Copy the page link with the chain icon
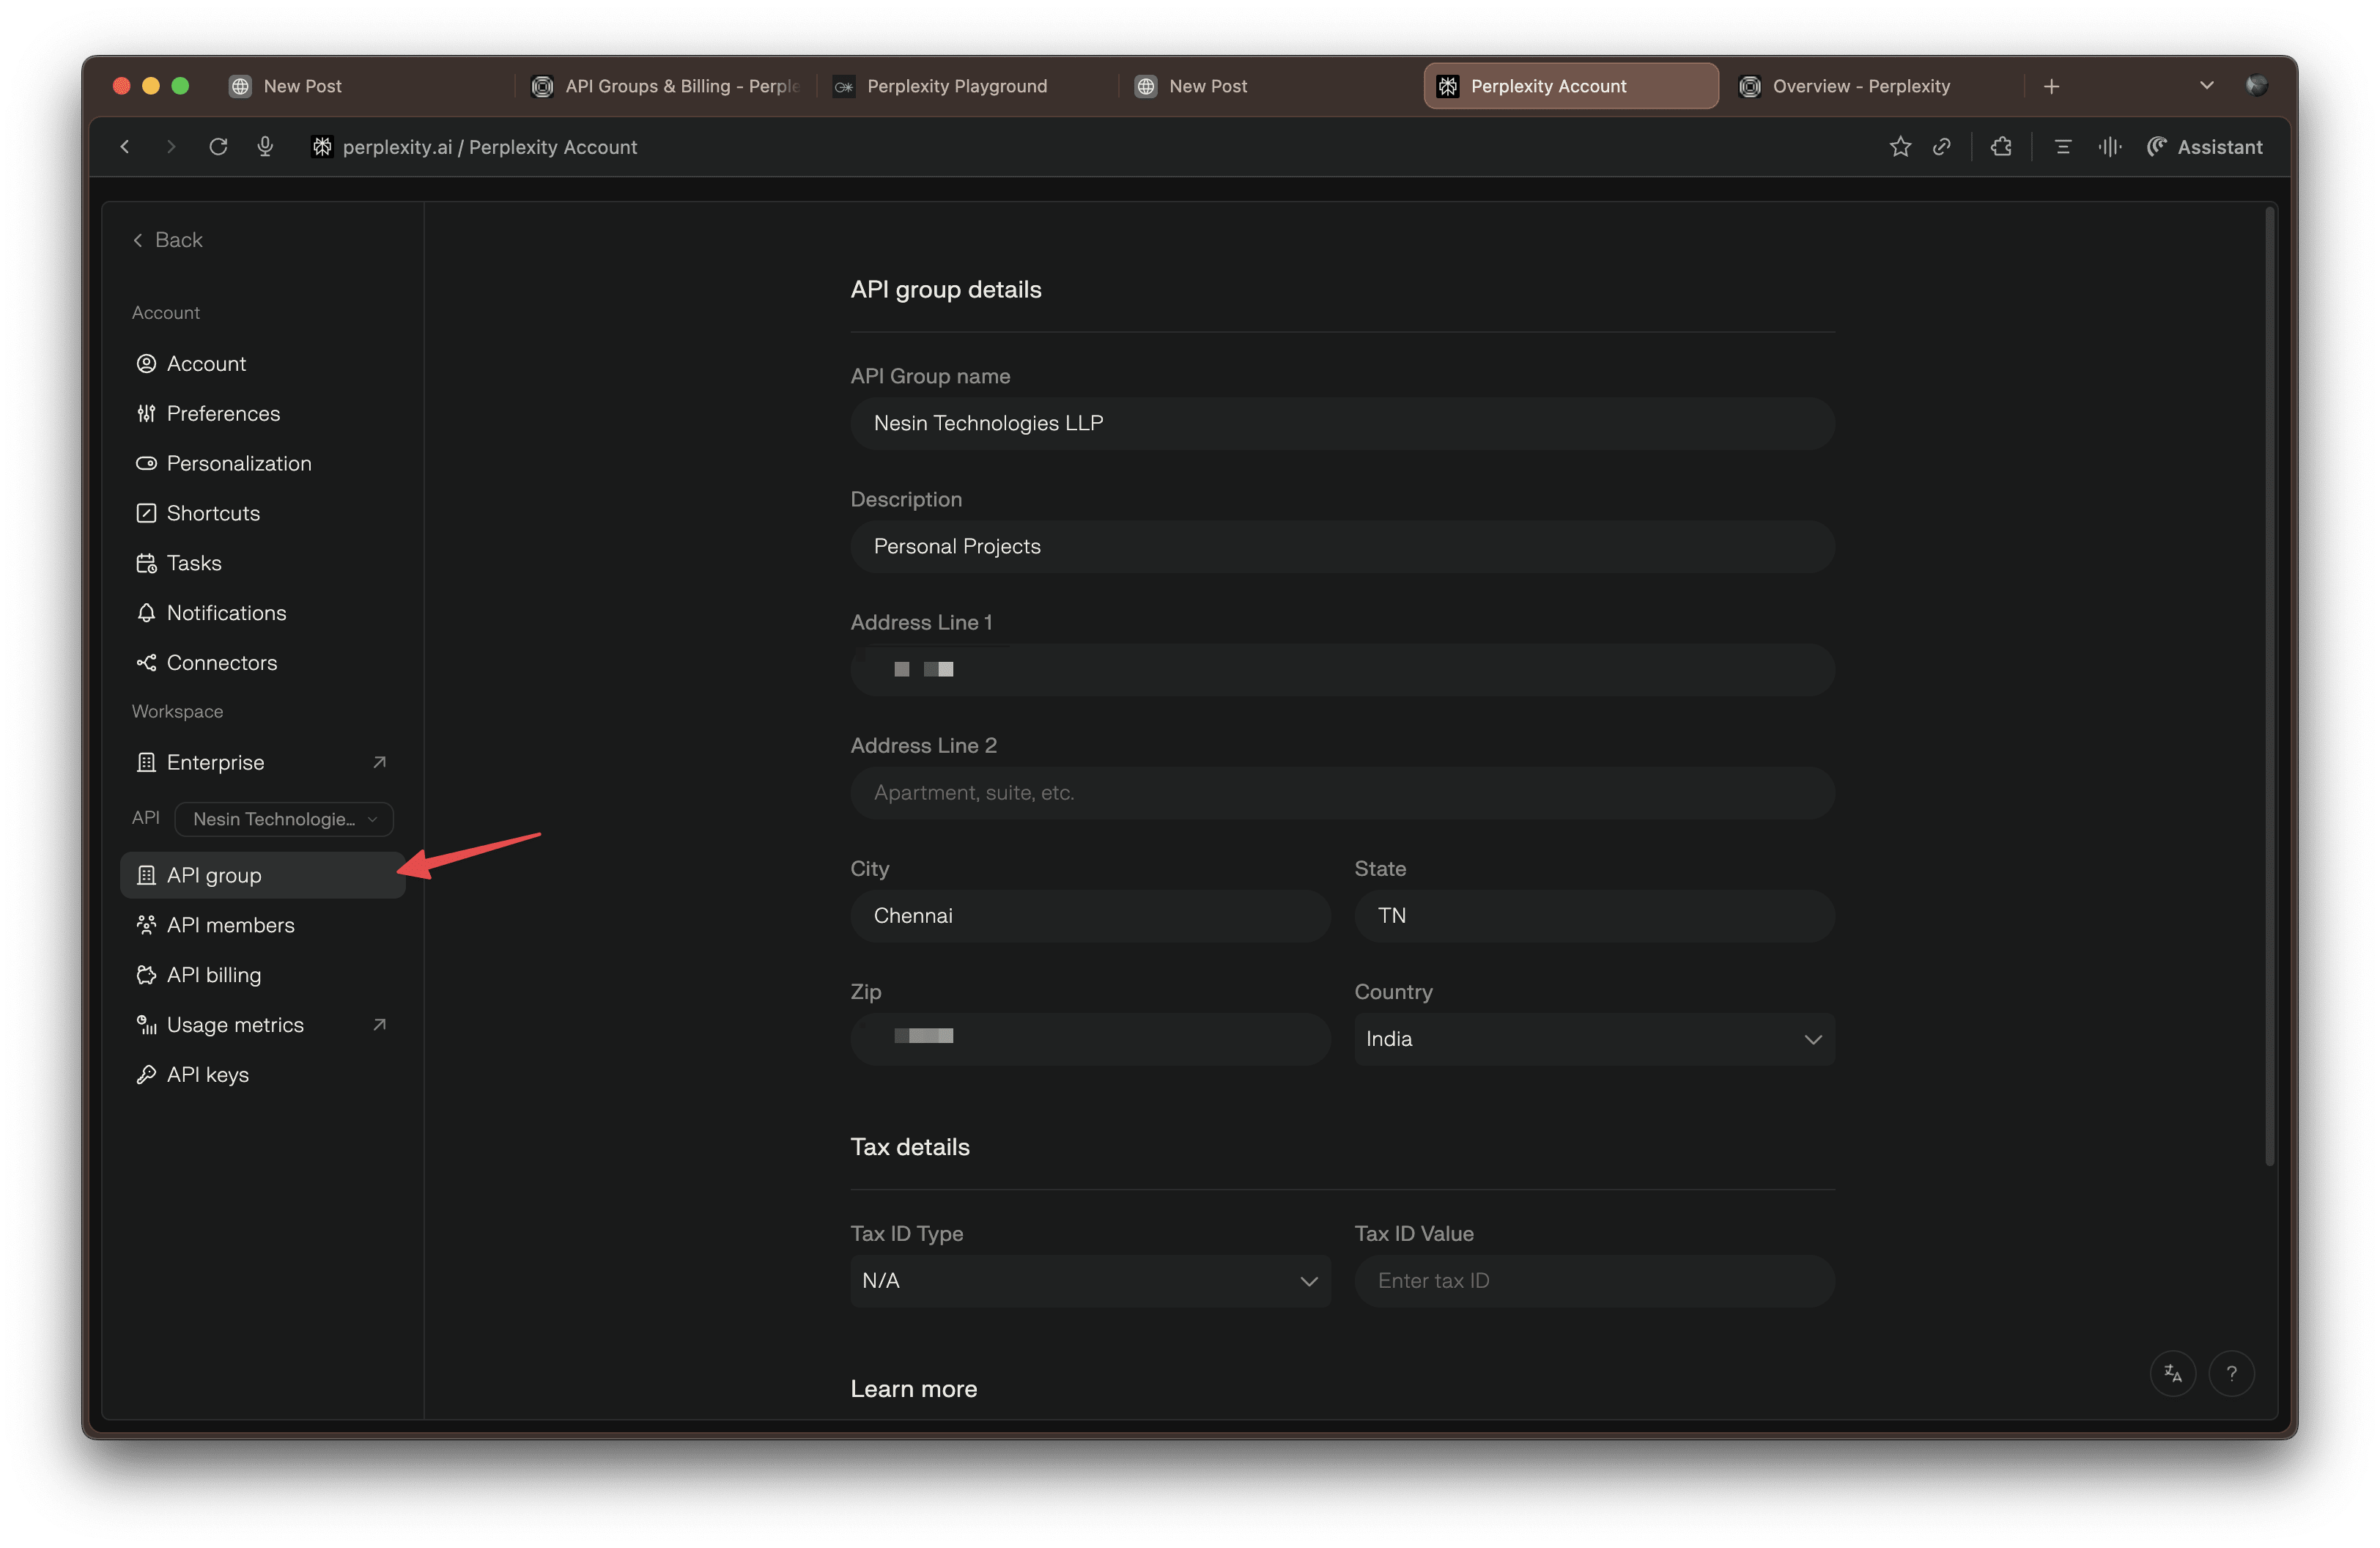 (1942, 147)
